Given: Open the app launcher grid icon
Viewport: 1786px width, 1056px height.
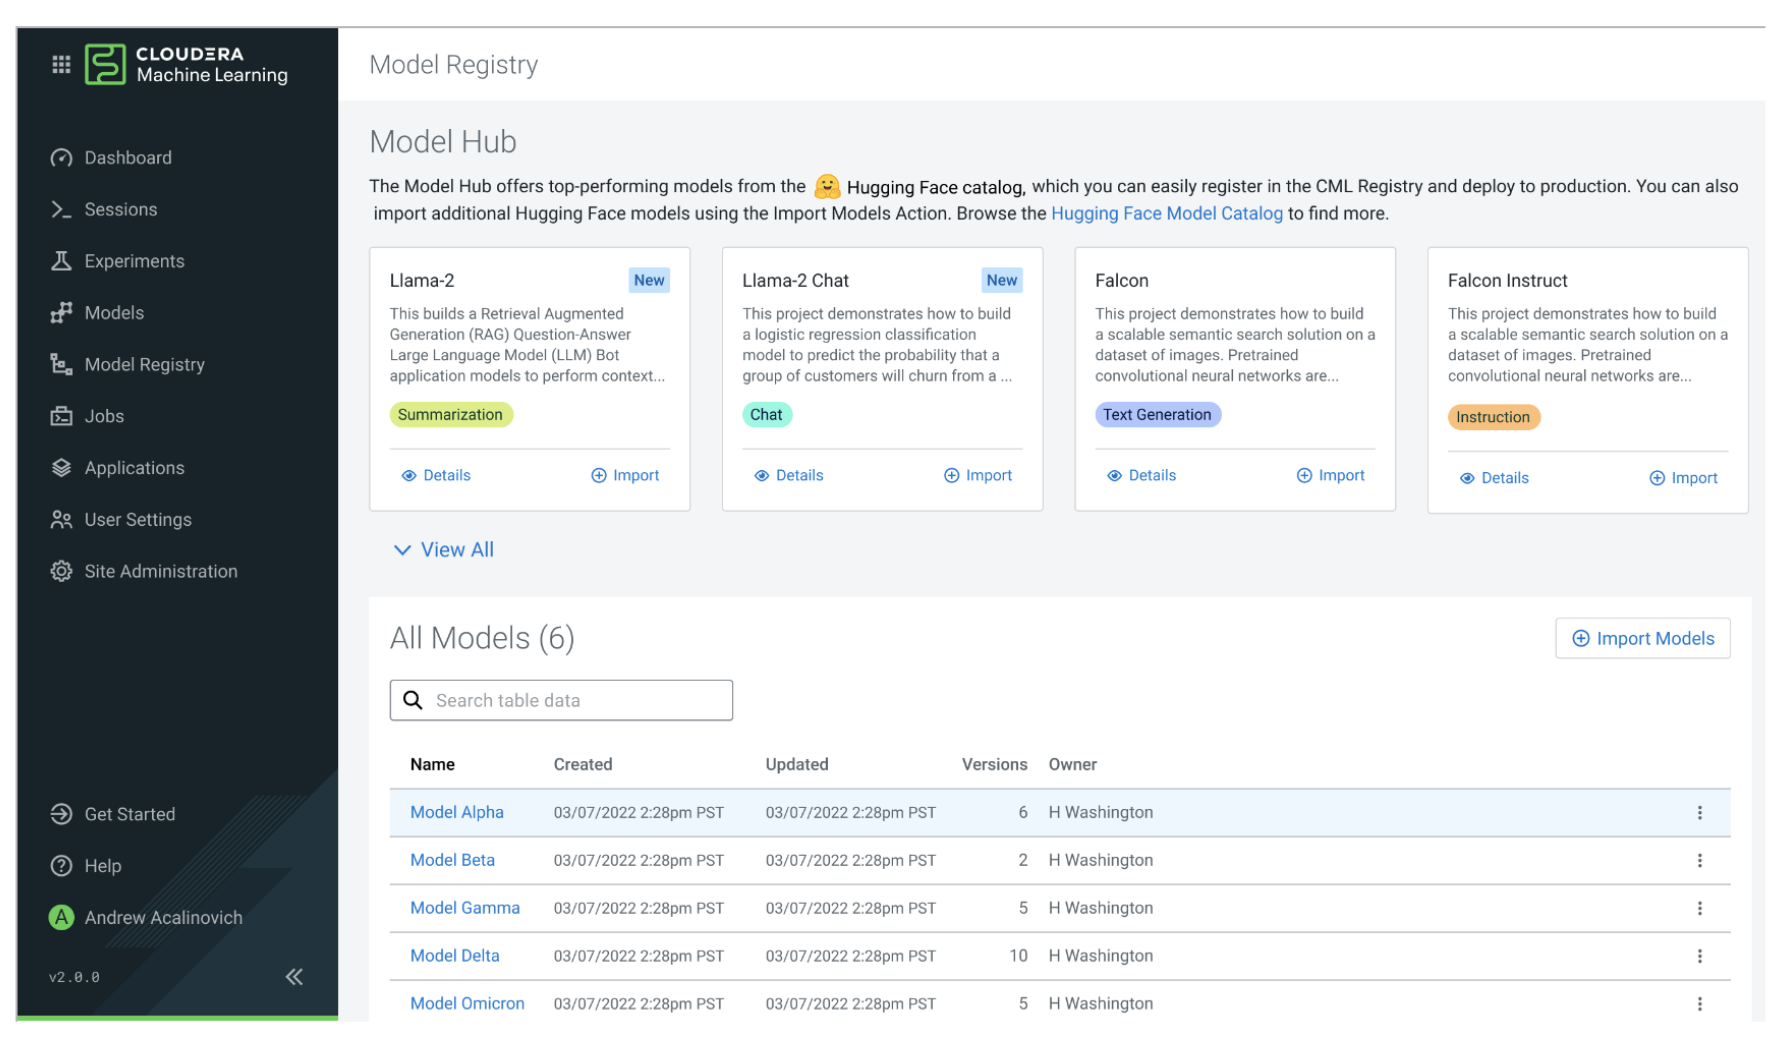Looking at the screenshot, I should (x=61, y=65).
